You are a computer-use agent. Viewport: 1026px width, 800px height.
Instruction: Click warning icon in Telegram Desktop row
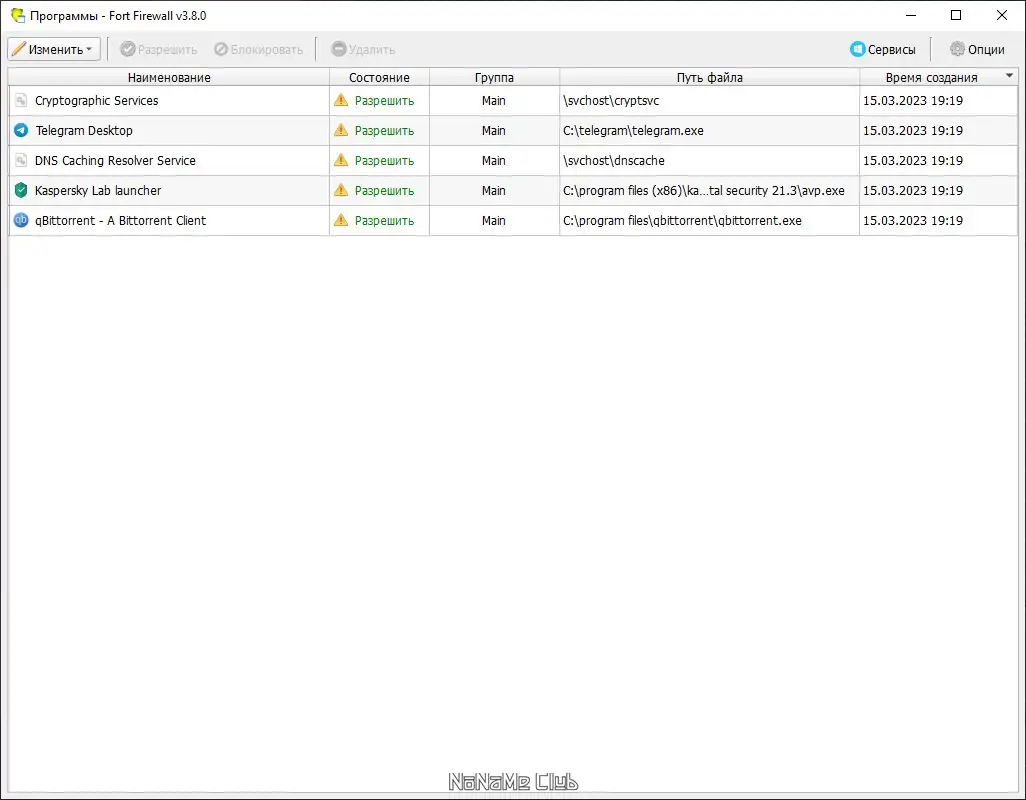click(x=341, y=130)
